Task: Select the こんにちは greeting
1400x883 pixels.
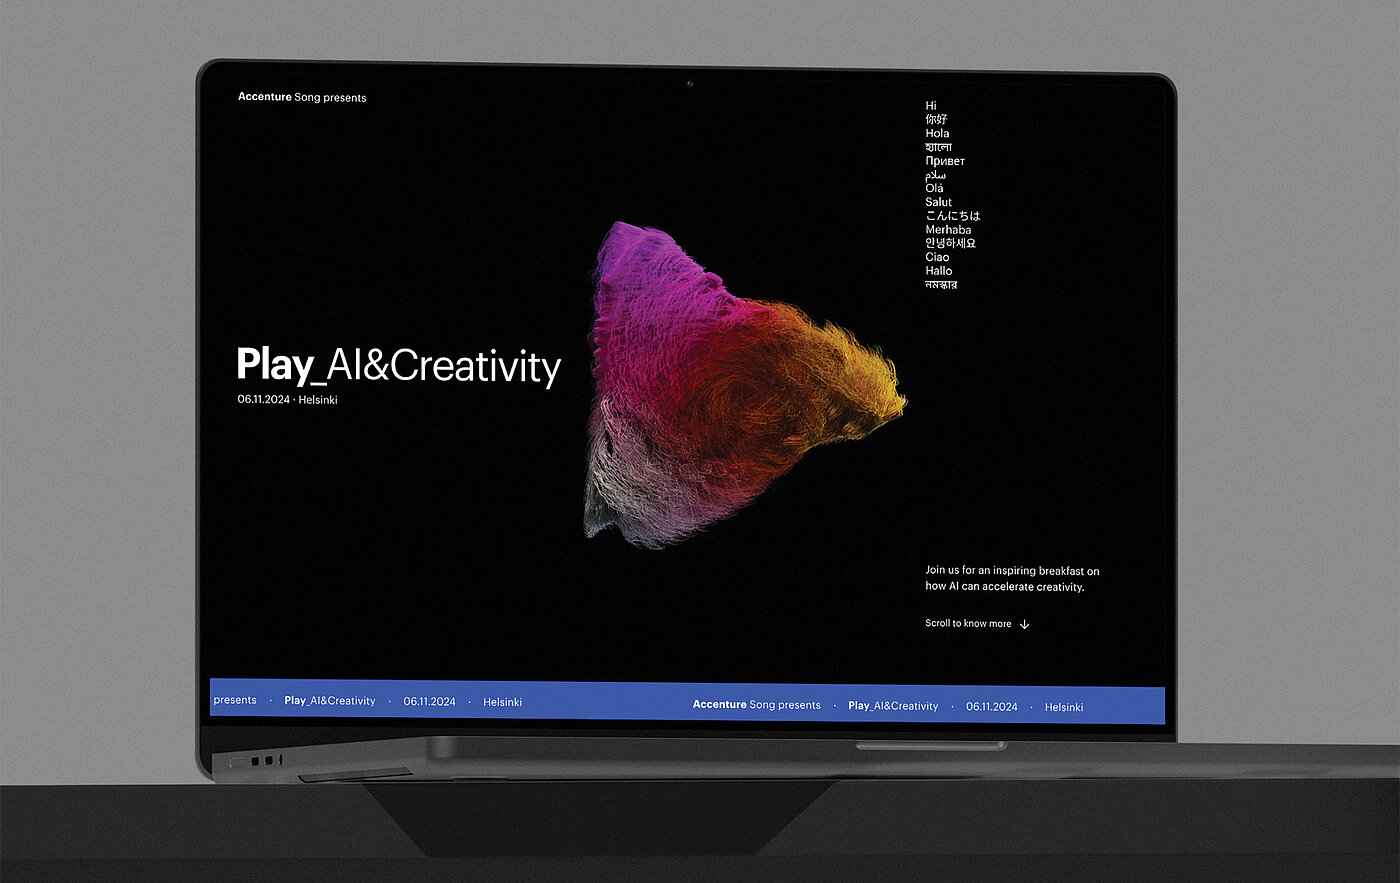Action: coord(952,216)
